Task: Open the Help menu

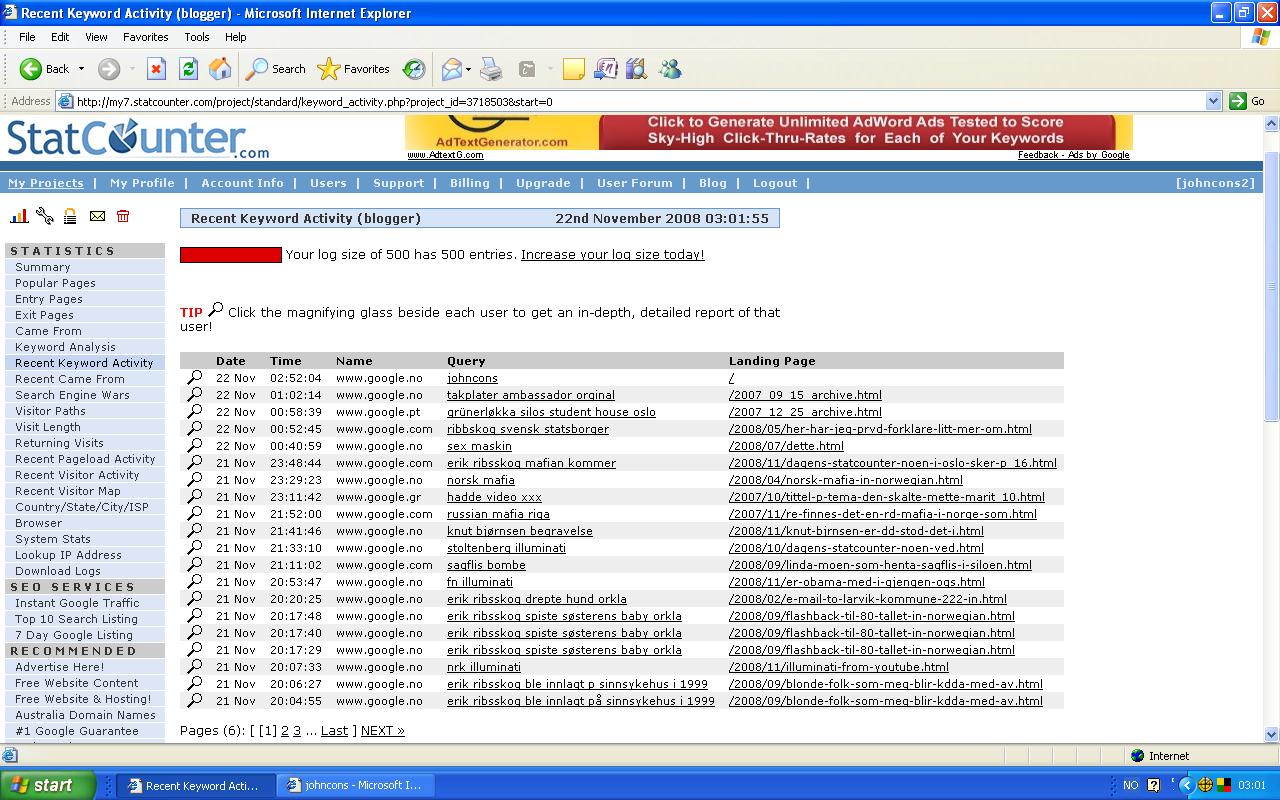Action: (236, 37)
